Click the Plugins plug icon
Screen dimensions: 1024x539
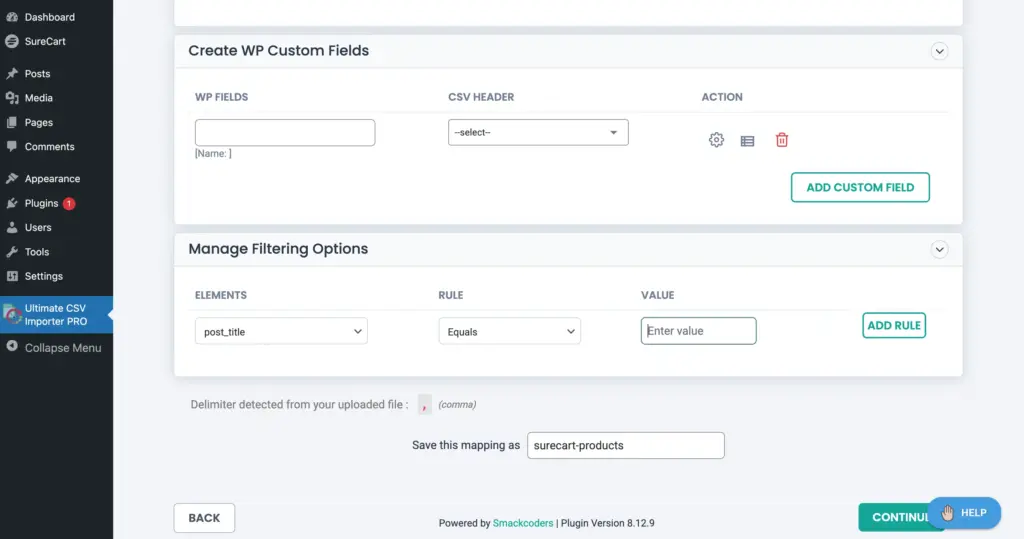click(12, 203)
